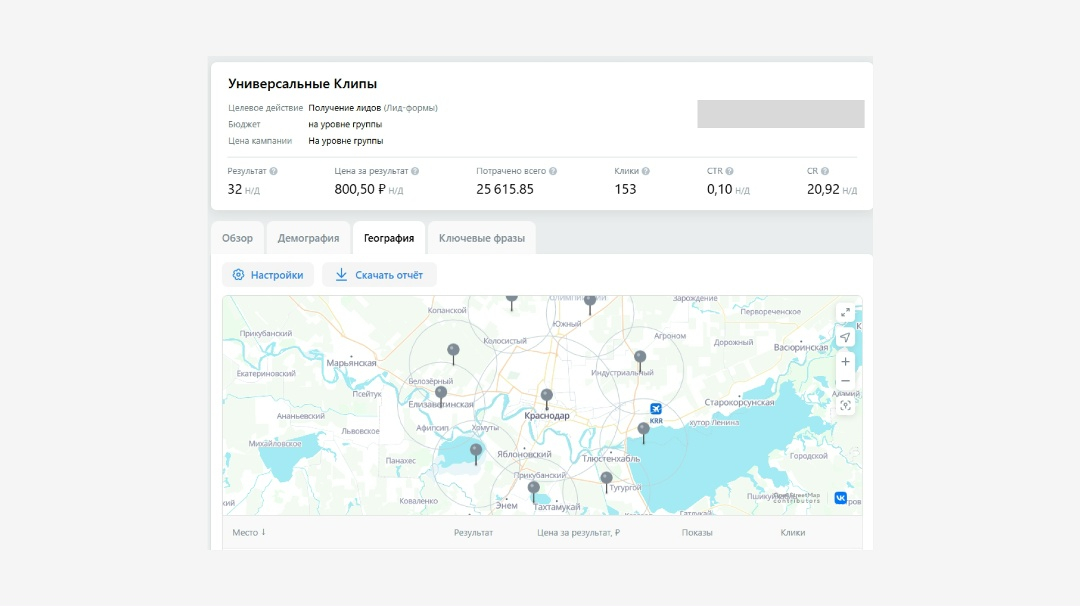Image resolution: width=1080 pixels, height=606 pixels.
Task: Sort table by Место column
Action: (249, 533)
